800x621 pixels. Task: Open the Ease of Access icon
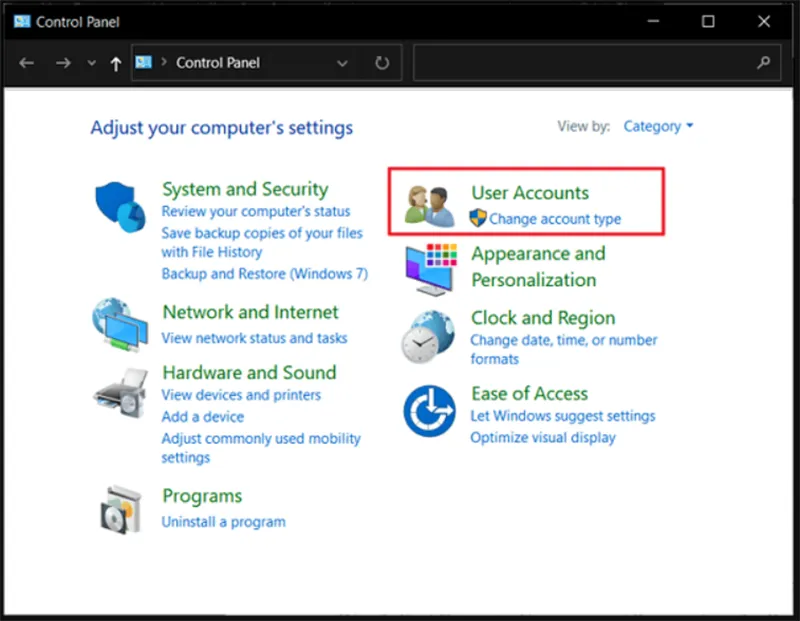(430, 411)
